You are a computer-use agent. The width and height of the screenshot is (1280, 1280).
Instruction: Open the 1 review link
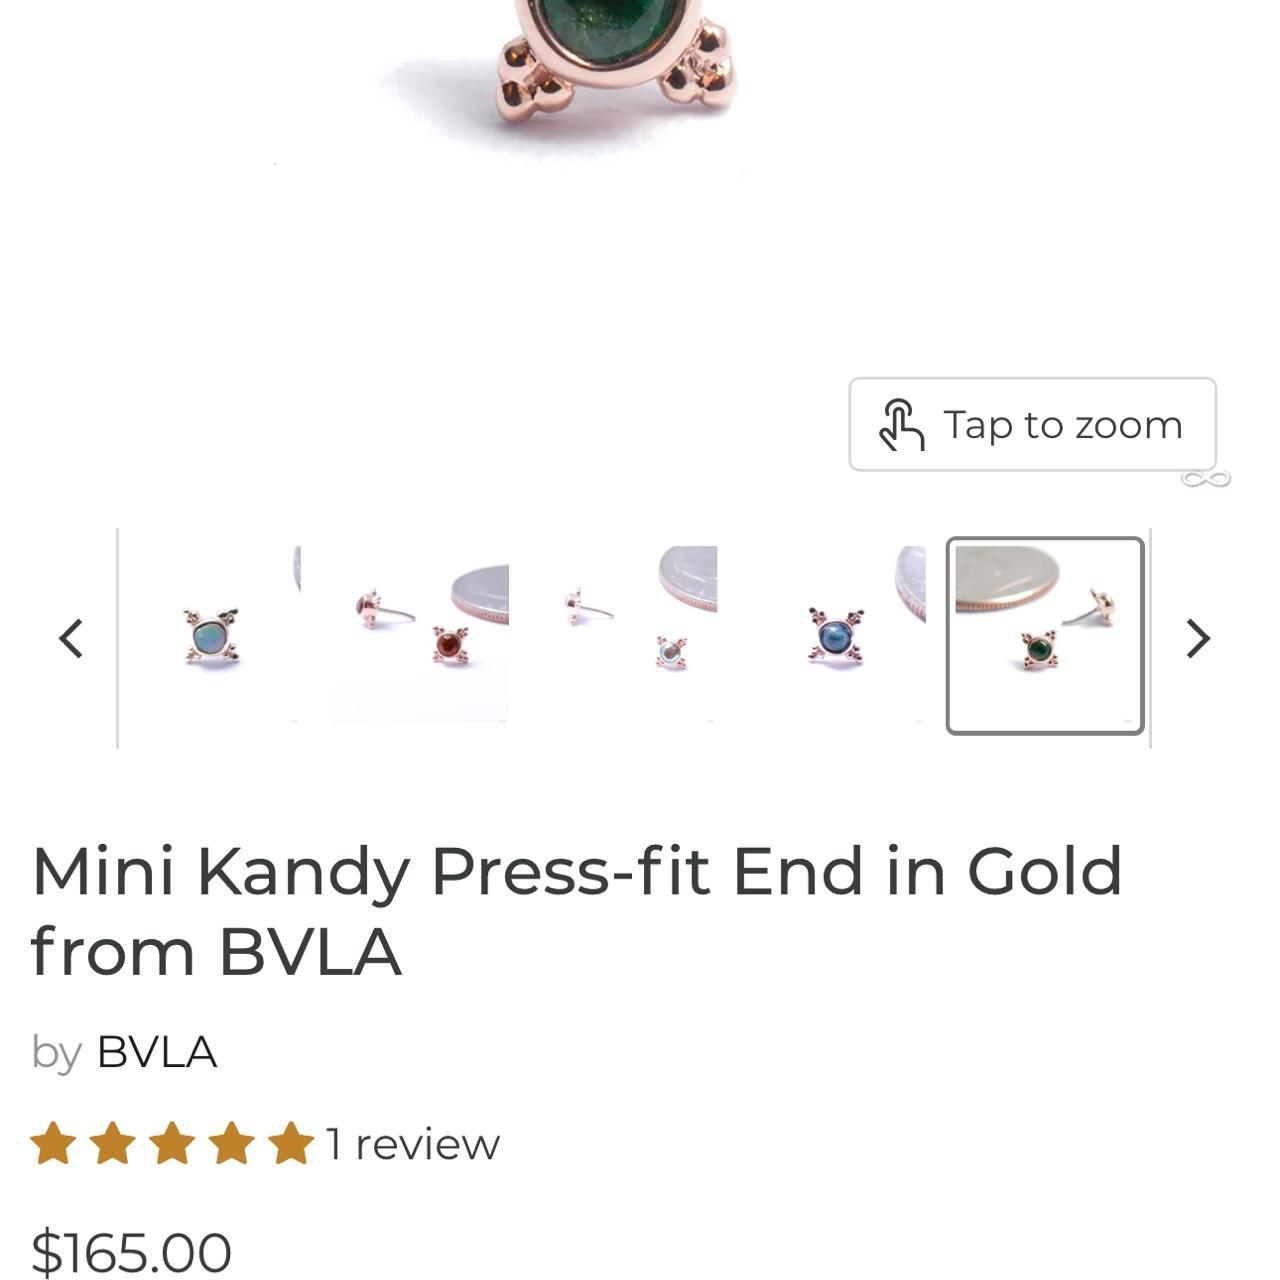pyautogui.click(x=412, y=1144)
